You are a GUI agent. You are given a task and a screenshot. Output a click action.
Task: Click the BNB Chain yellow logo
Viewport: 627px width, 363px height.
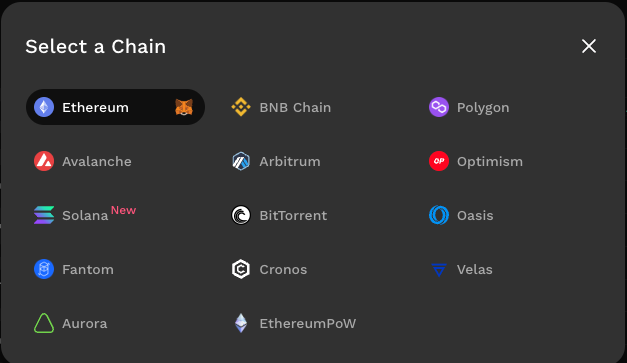click(241, 107)
